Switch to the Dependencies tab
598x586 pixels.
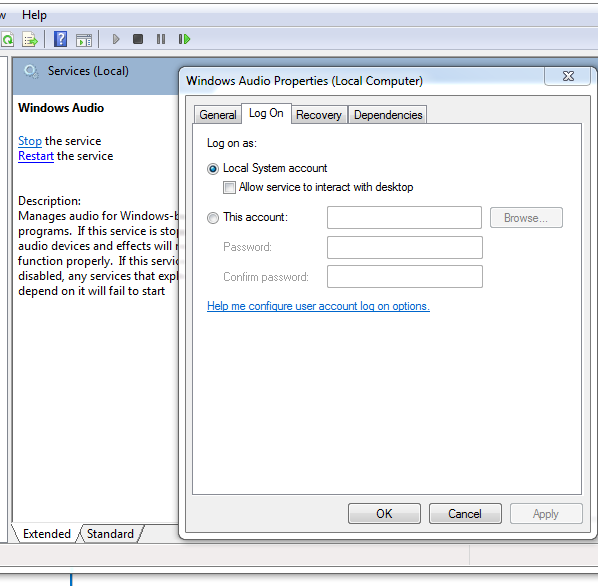[x=388, y=115]
